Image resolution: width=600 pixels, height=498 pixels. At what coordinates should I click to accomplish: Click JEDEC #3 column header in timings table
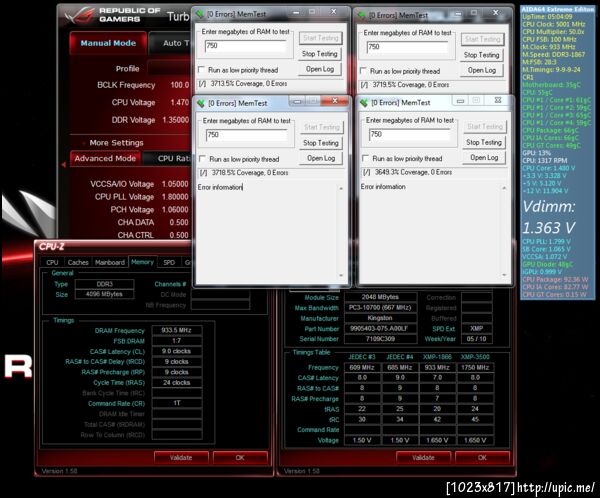pos(362,357)
